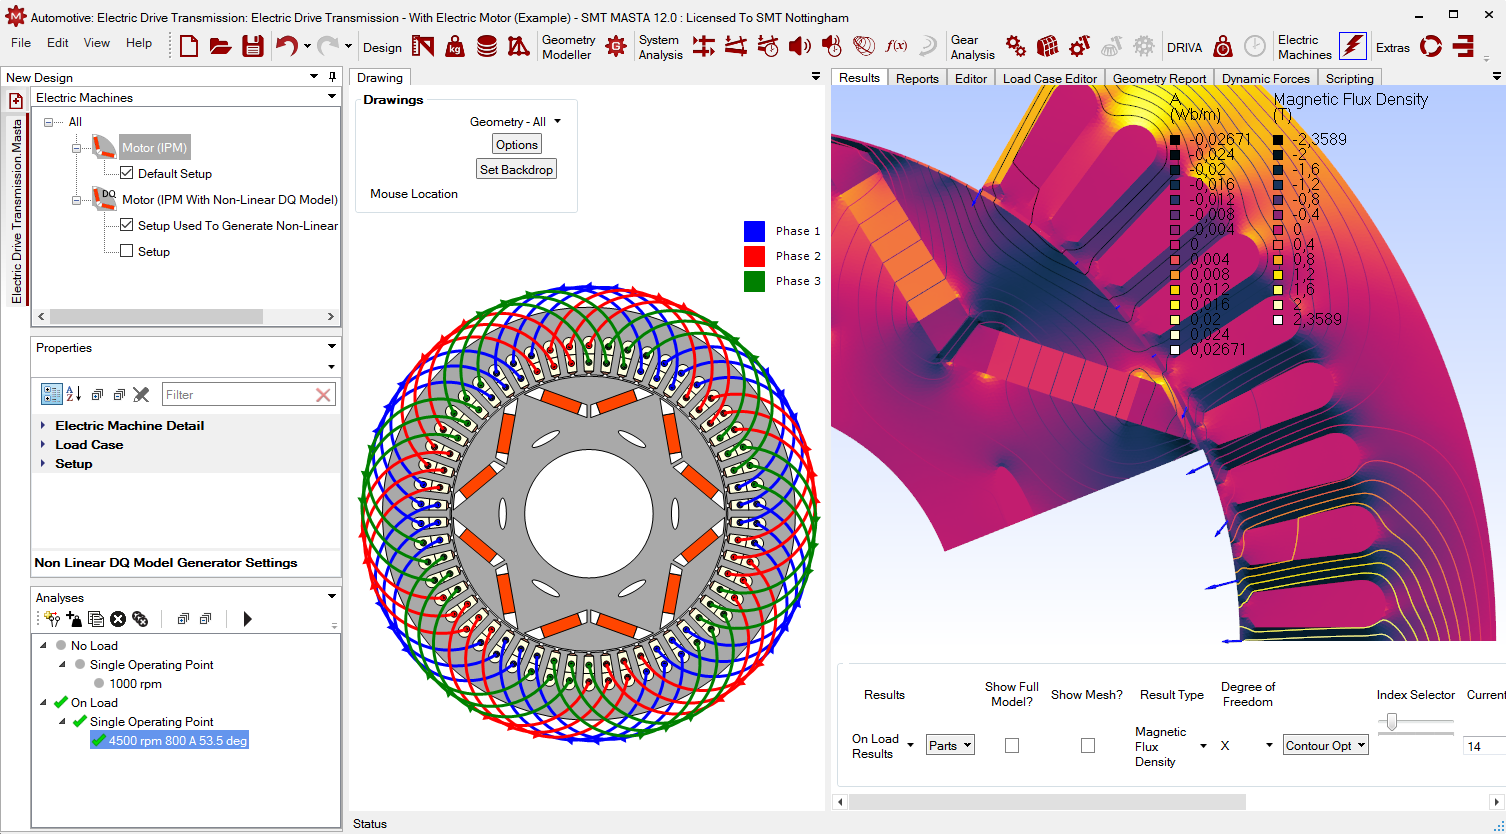Image resolution: width=1506 pixels, height=834 pixels.
Task: Enable Show Full Model checkbox
Action: tap(1012, 745)
